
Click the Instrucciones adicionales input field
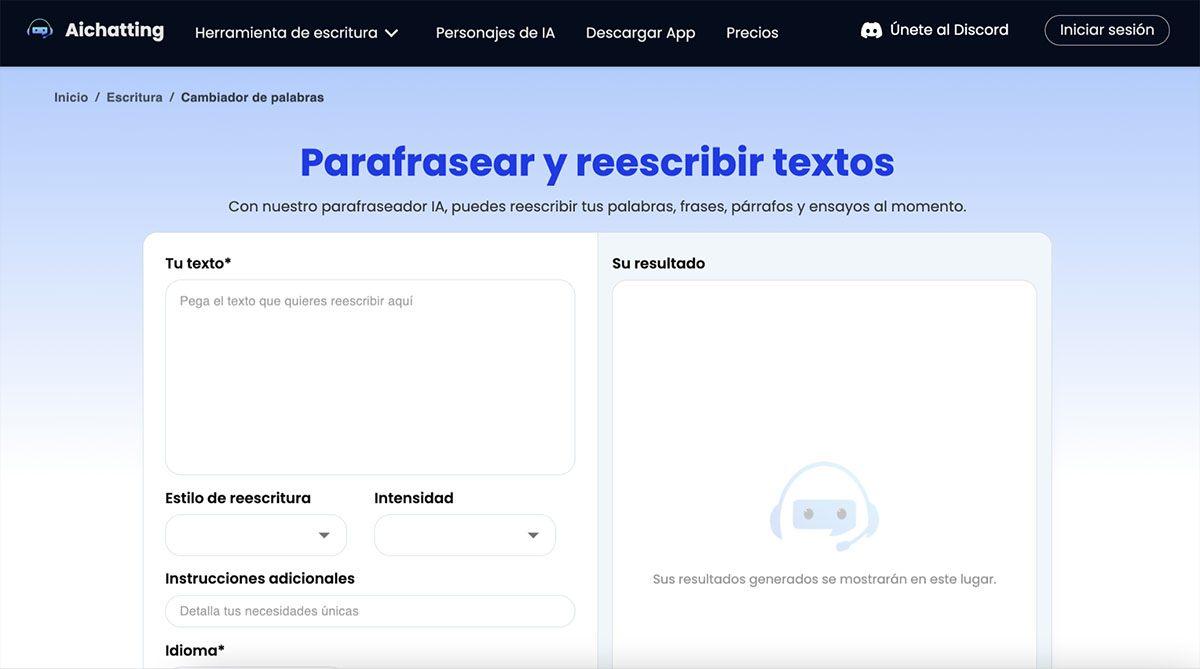[370, 611]
